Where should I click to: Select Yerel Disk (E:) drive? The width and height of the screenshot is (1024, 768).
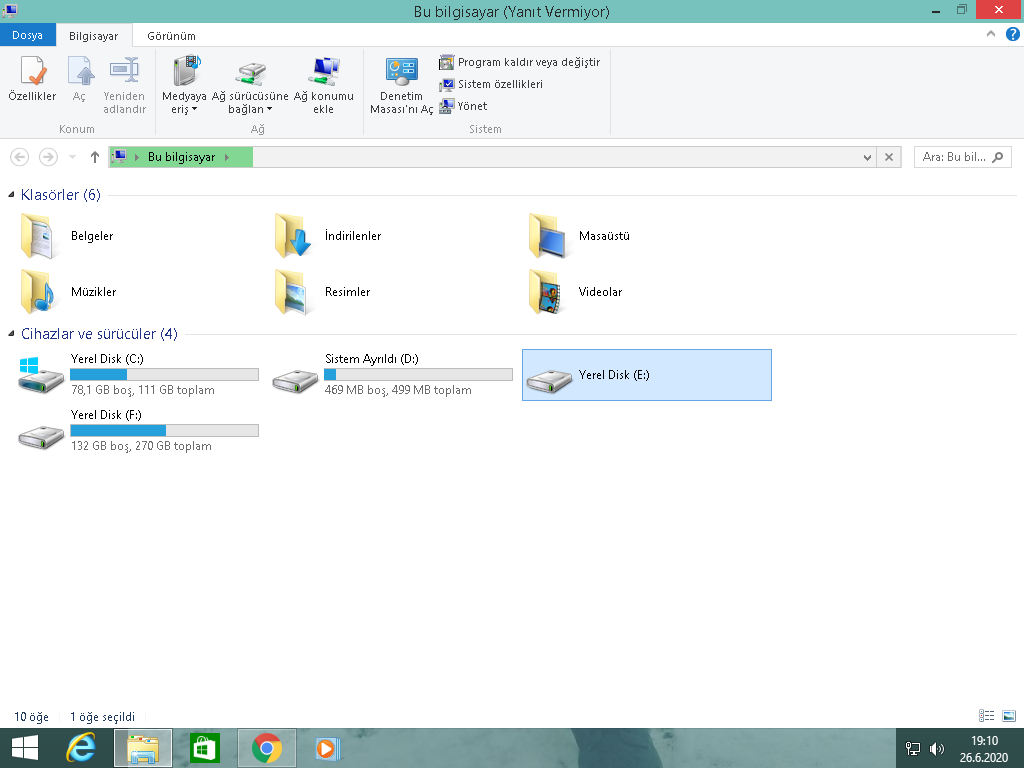647,375
